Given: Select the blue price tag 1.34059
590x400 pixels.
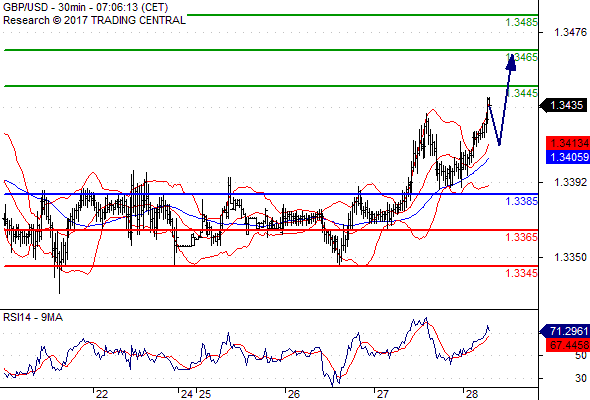Looking at the screenshot, I should [x=568, y=157].
